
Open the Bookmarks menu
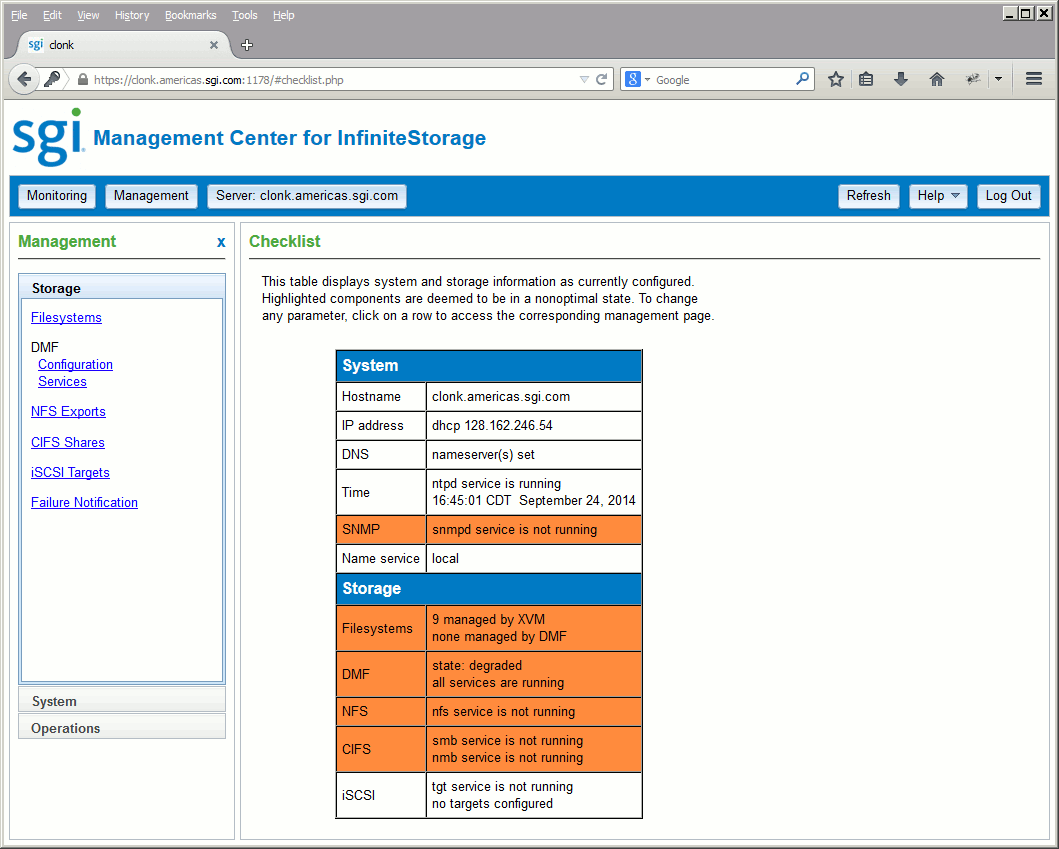click(x=190, y=15)
